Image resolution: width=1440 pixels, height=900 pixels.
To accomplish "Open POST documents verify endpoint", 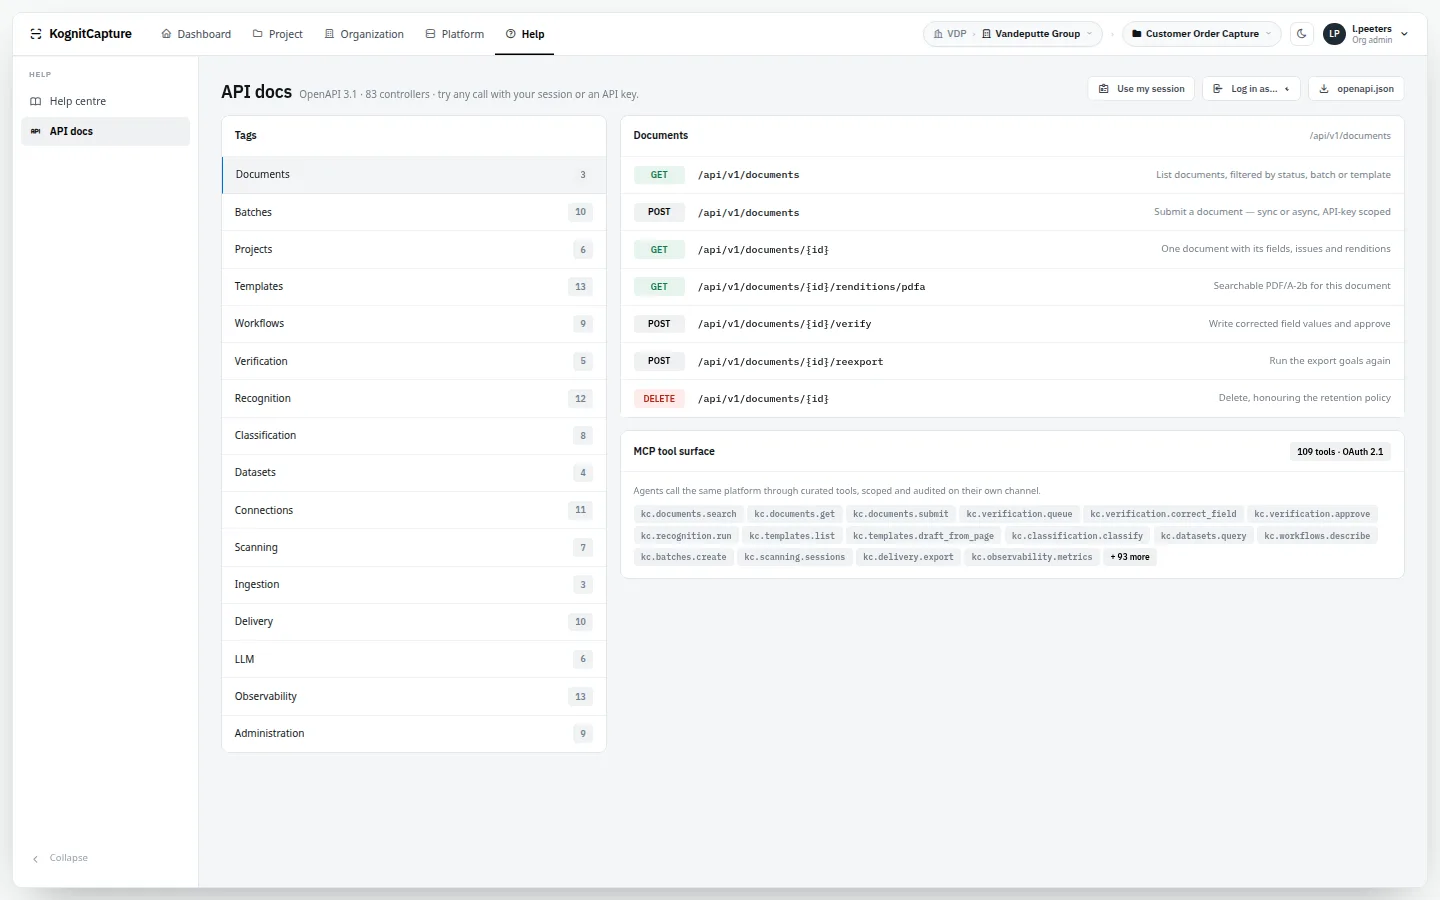I will point(1012,324).
